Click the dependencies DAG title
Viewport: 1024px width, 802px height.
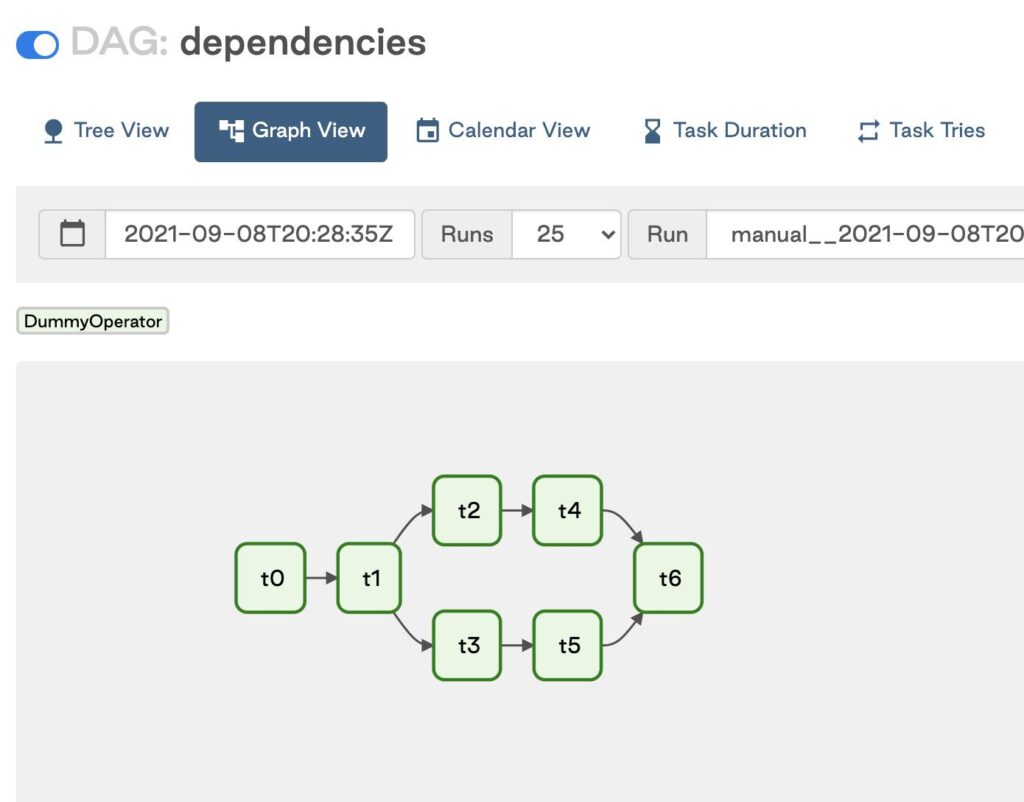point(302,43)
